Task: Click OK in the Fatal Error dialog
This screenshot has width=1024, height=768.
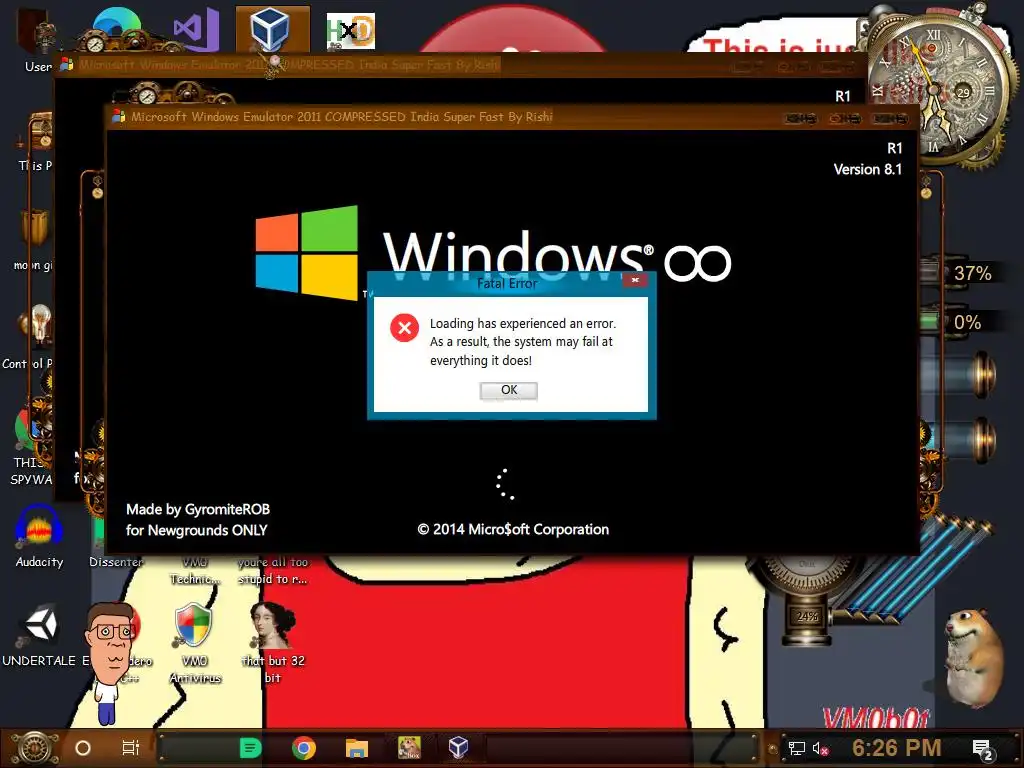Action: point(509,391)
